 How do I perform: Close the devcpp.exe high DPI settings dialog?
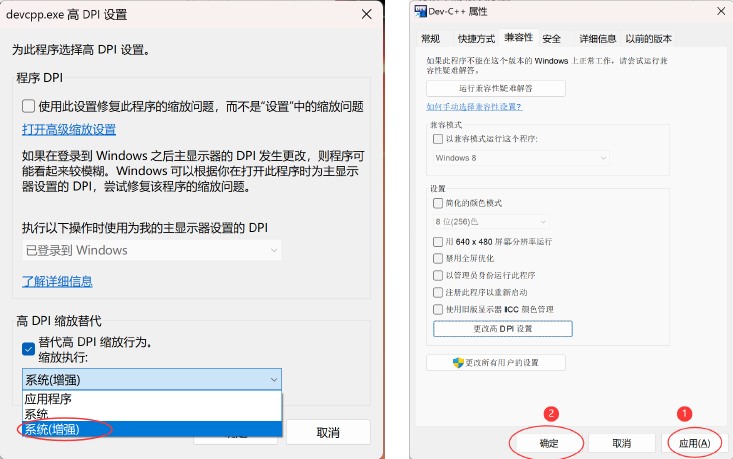point(366,14)
